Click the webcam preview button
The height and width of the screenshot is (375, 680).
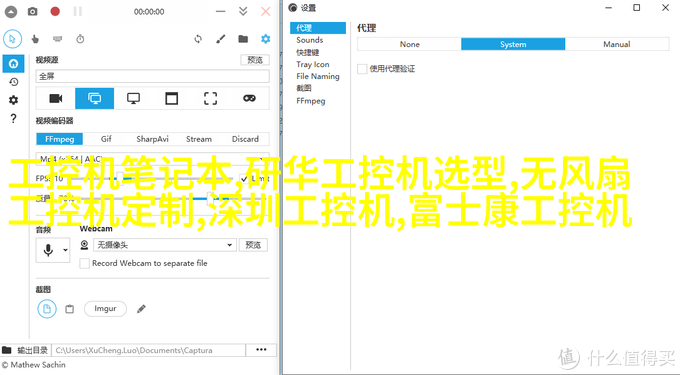pos(253,245)
